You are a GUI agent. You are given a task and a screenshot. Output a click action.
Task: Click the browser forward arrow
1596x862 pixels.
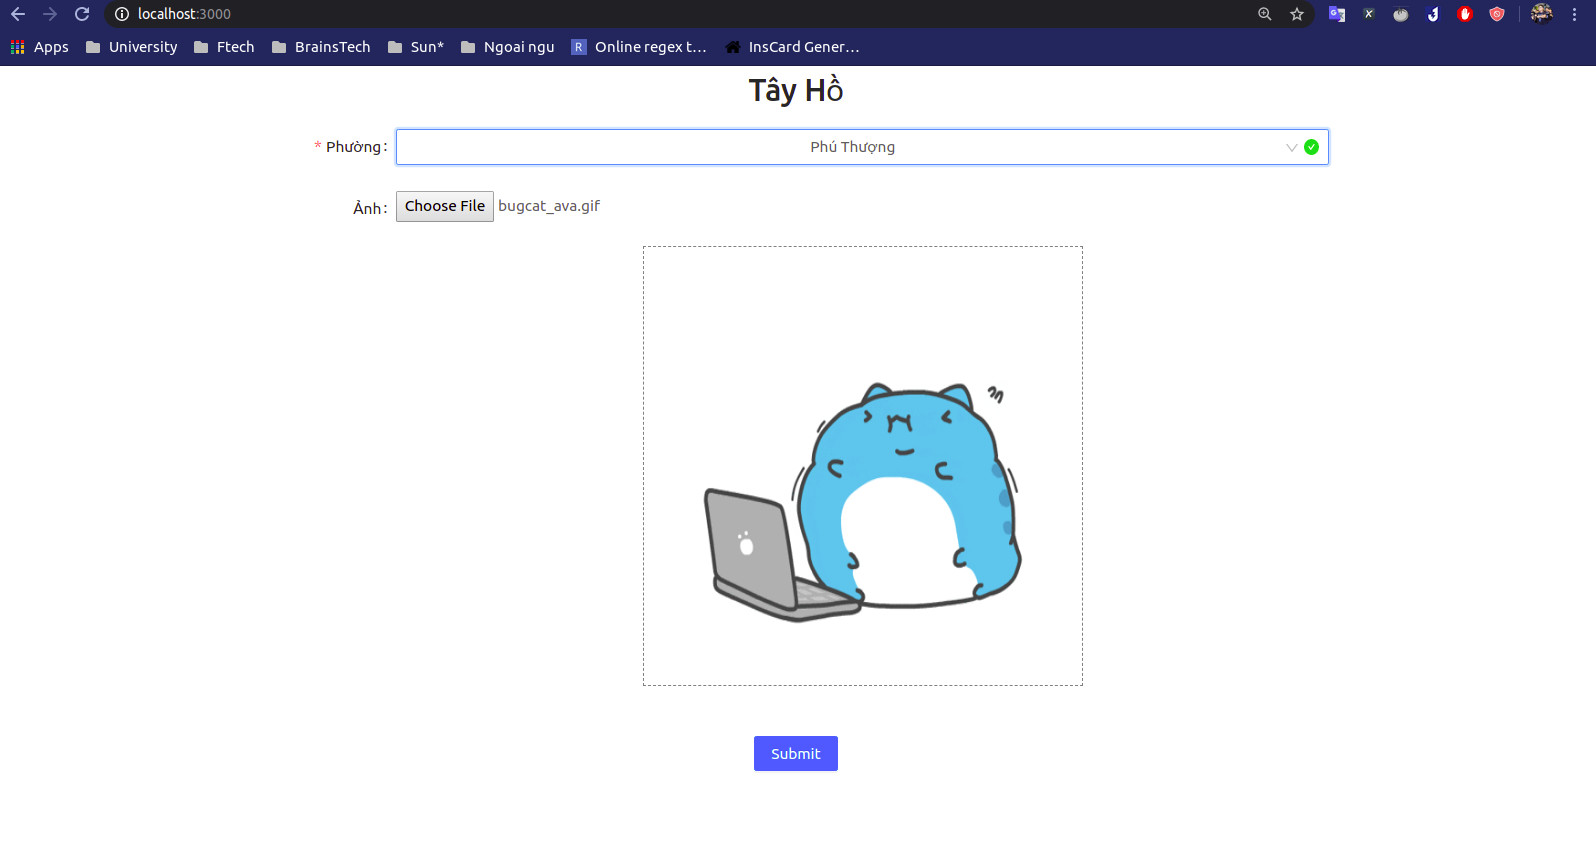point(50,14)
